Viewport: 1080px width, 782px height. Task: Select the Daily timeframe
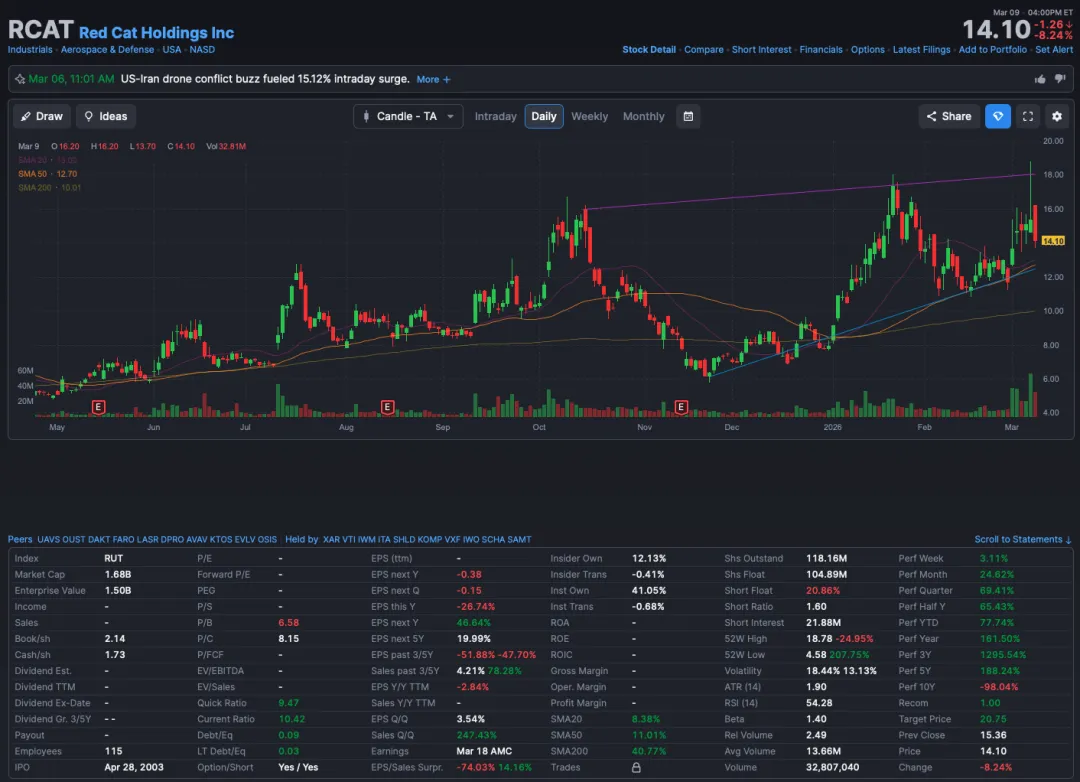tap(543, 116)
